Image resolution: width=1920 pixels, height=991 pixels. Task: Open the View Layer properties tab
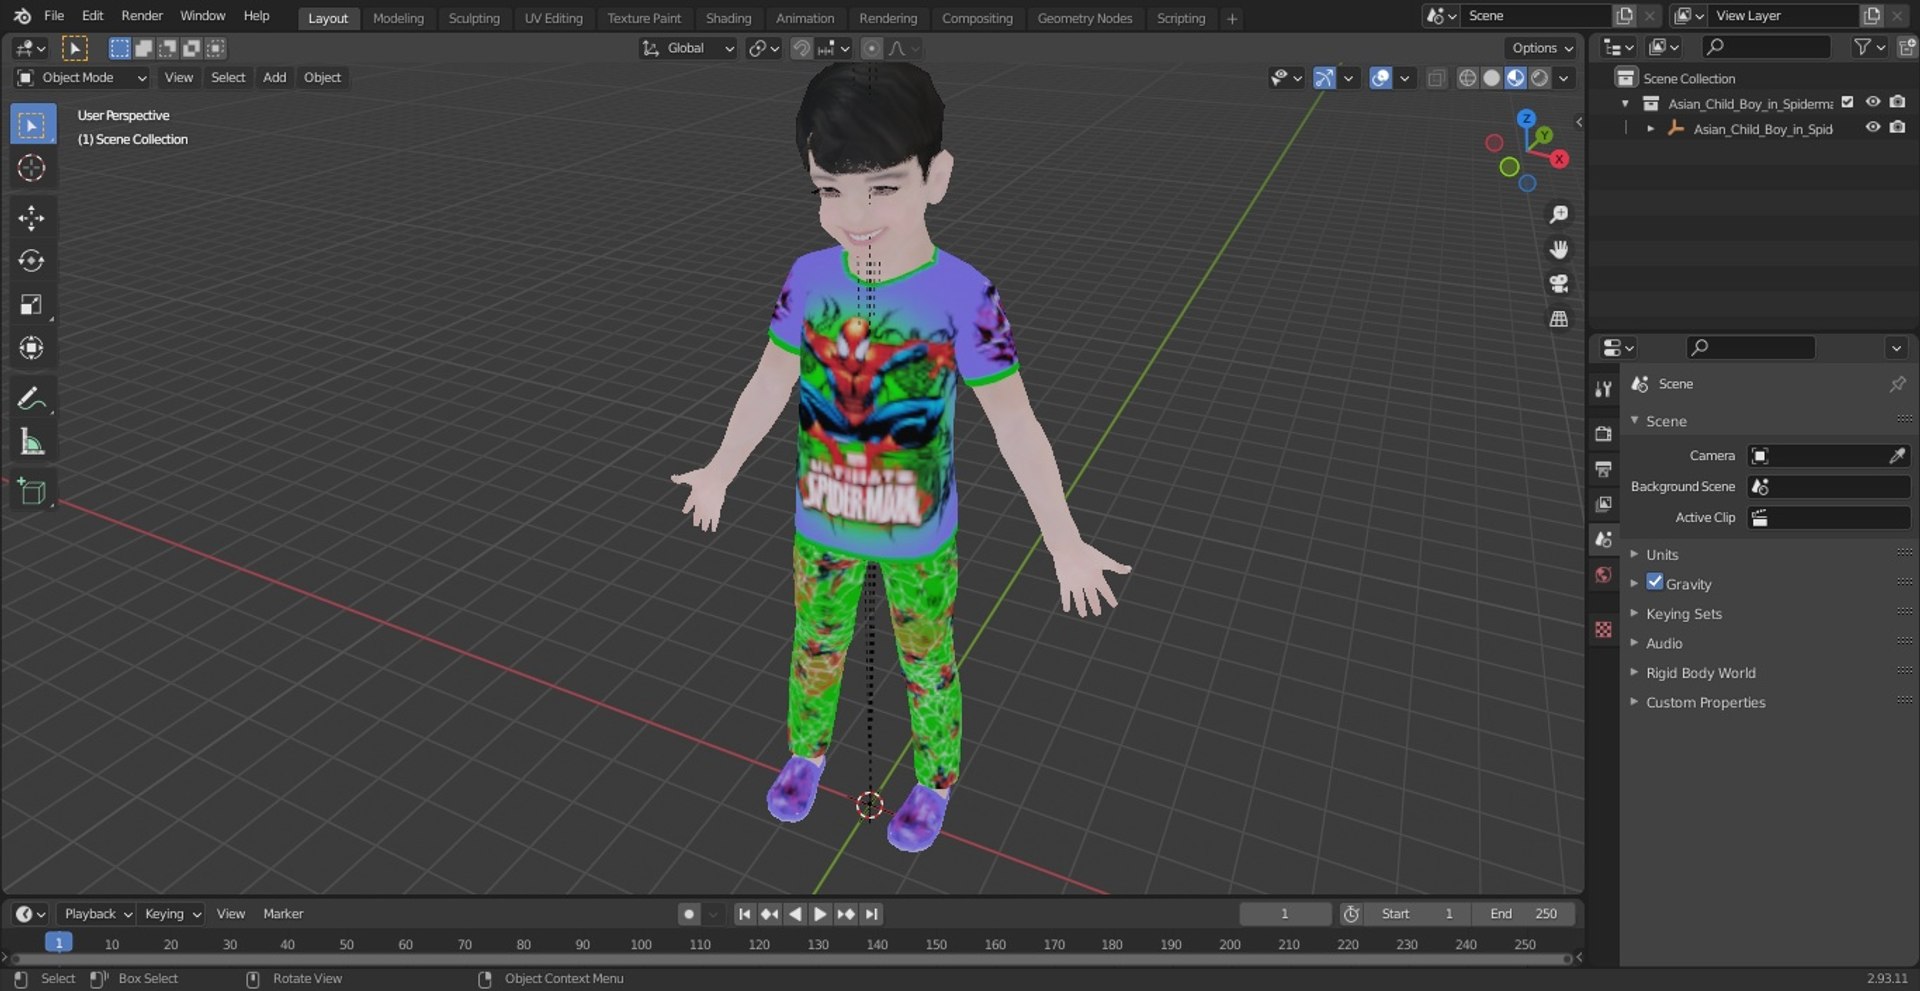[1604, 504]
